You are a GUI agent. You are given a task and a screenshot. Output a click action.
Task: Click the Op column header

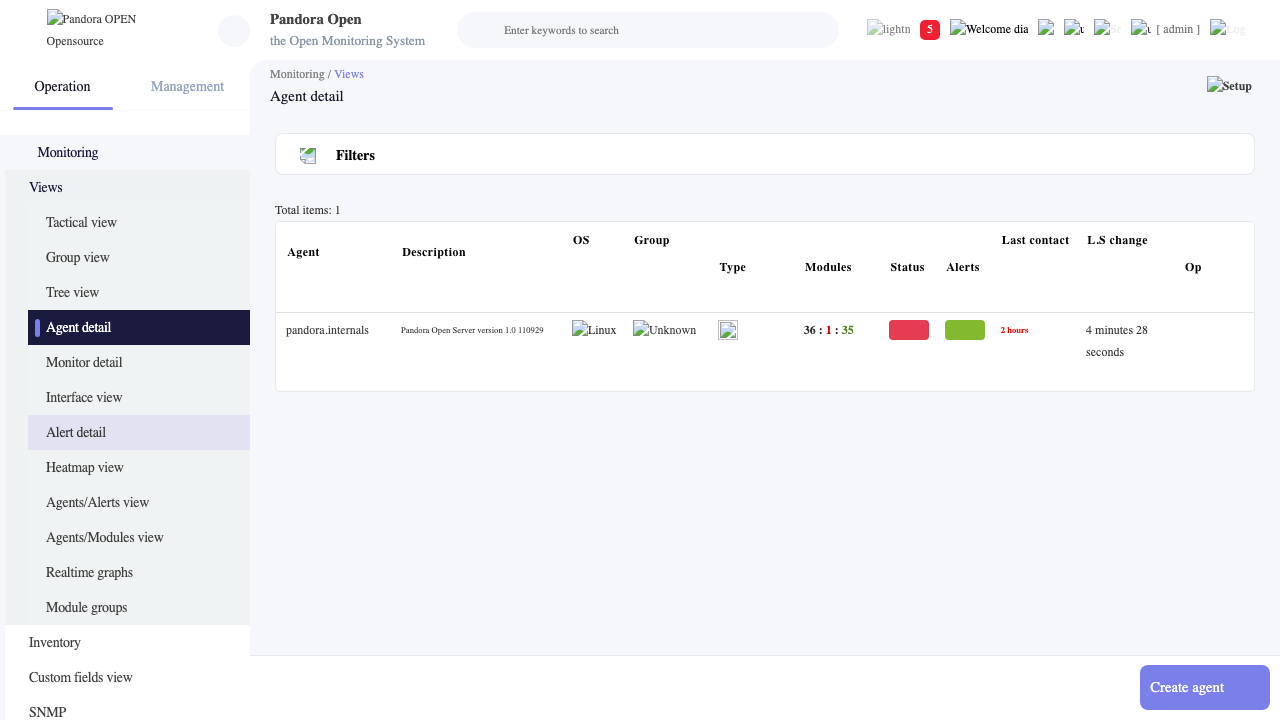1193,267
